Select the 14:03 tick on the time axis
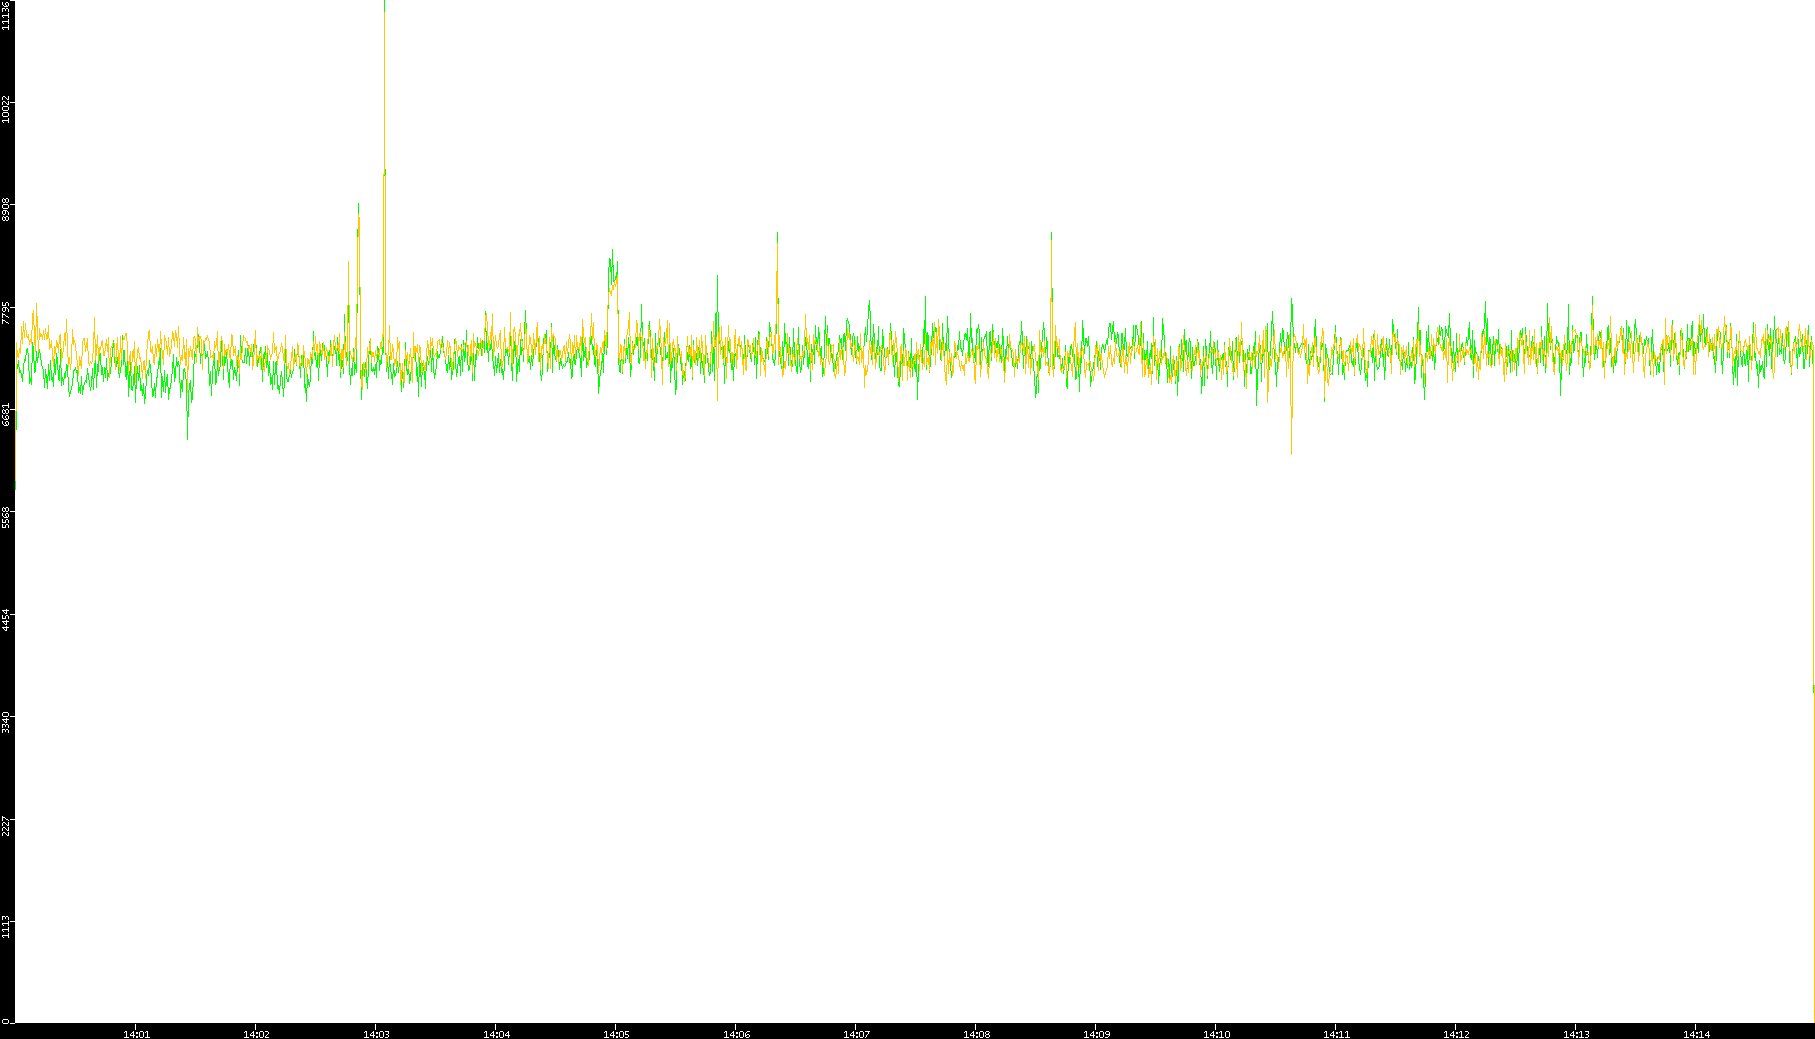Image resolution: width=1815 pixels, height=1039 pixels. (x=376, y=1033)
